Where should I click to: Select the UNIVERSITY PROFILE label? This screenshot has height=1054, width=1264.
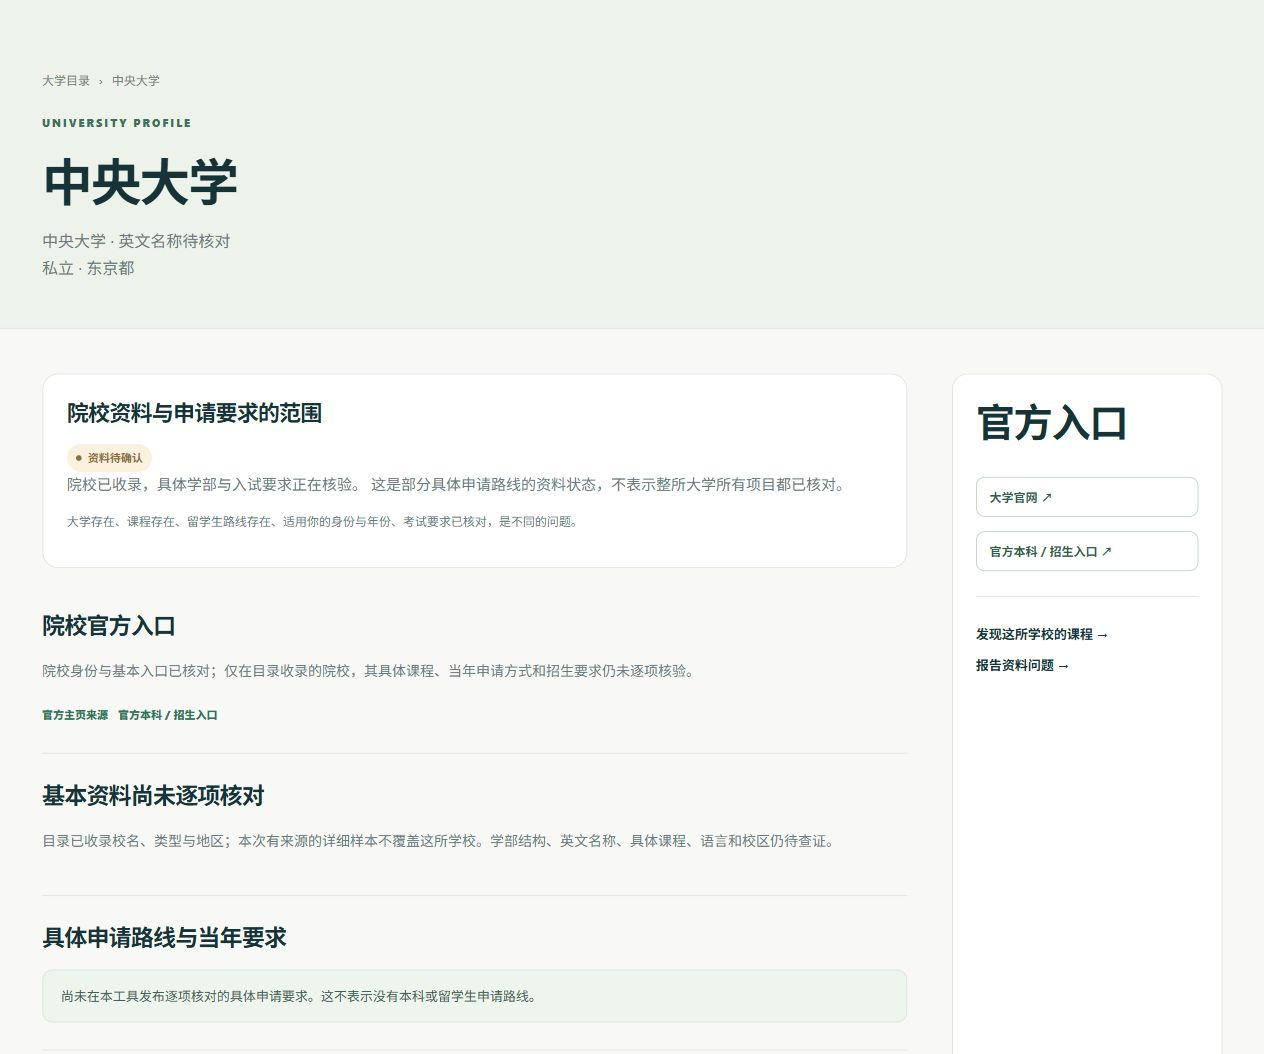tap(117, 123)
